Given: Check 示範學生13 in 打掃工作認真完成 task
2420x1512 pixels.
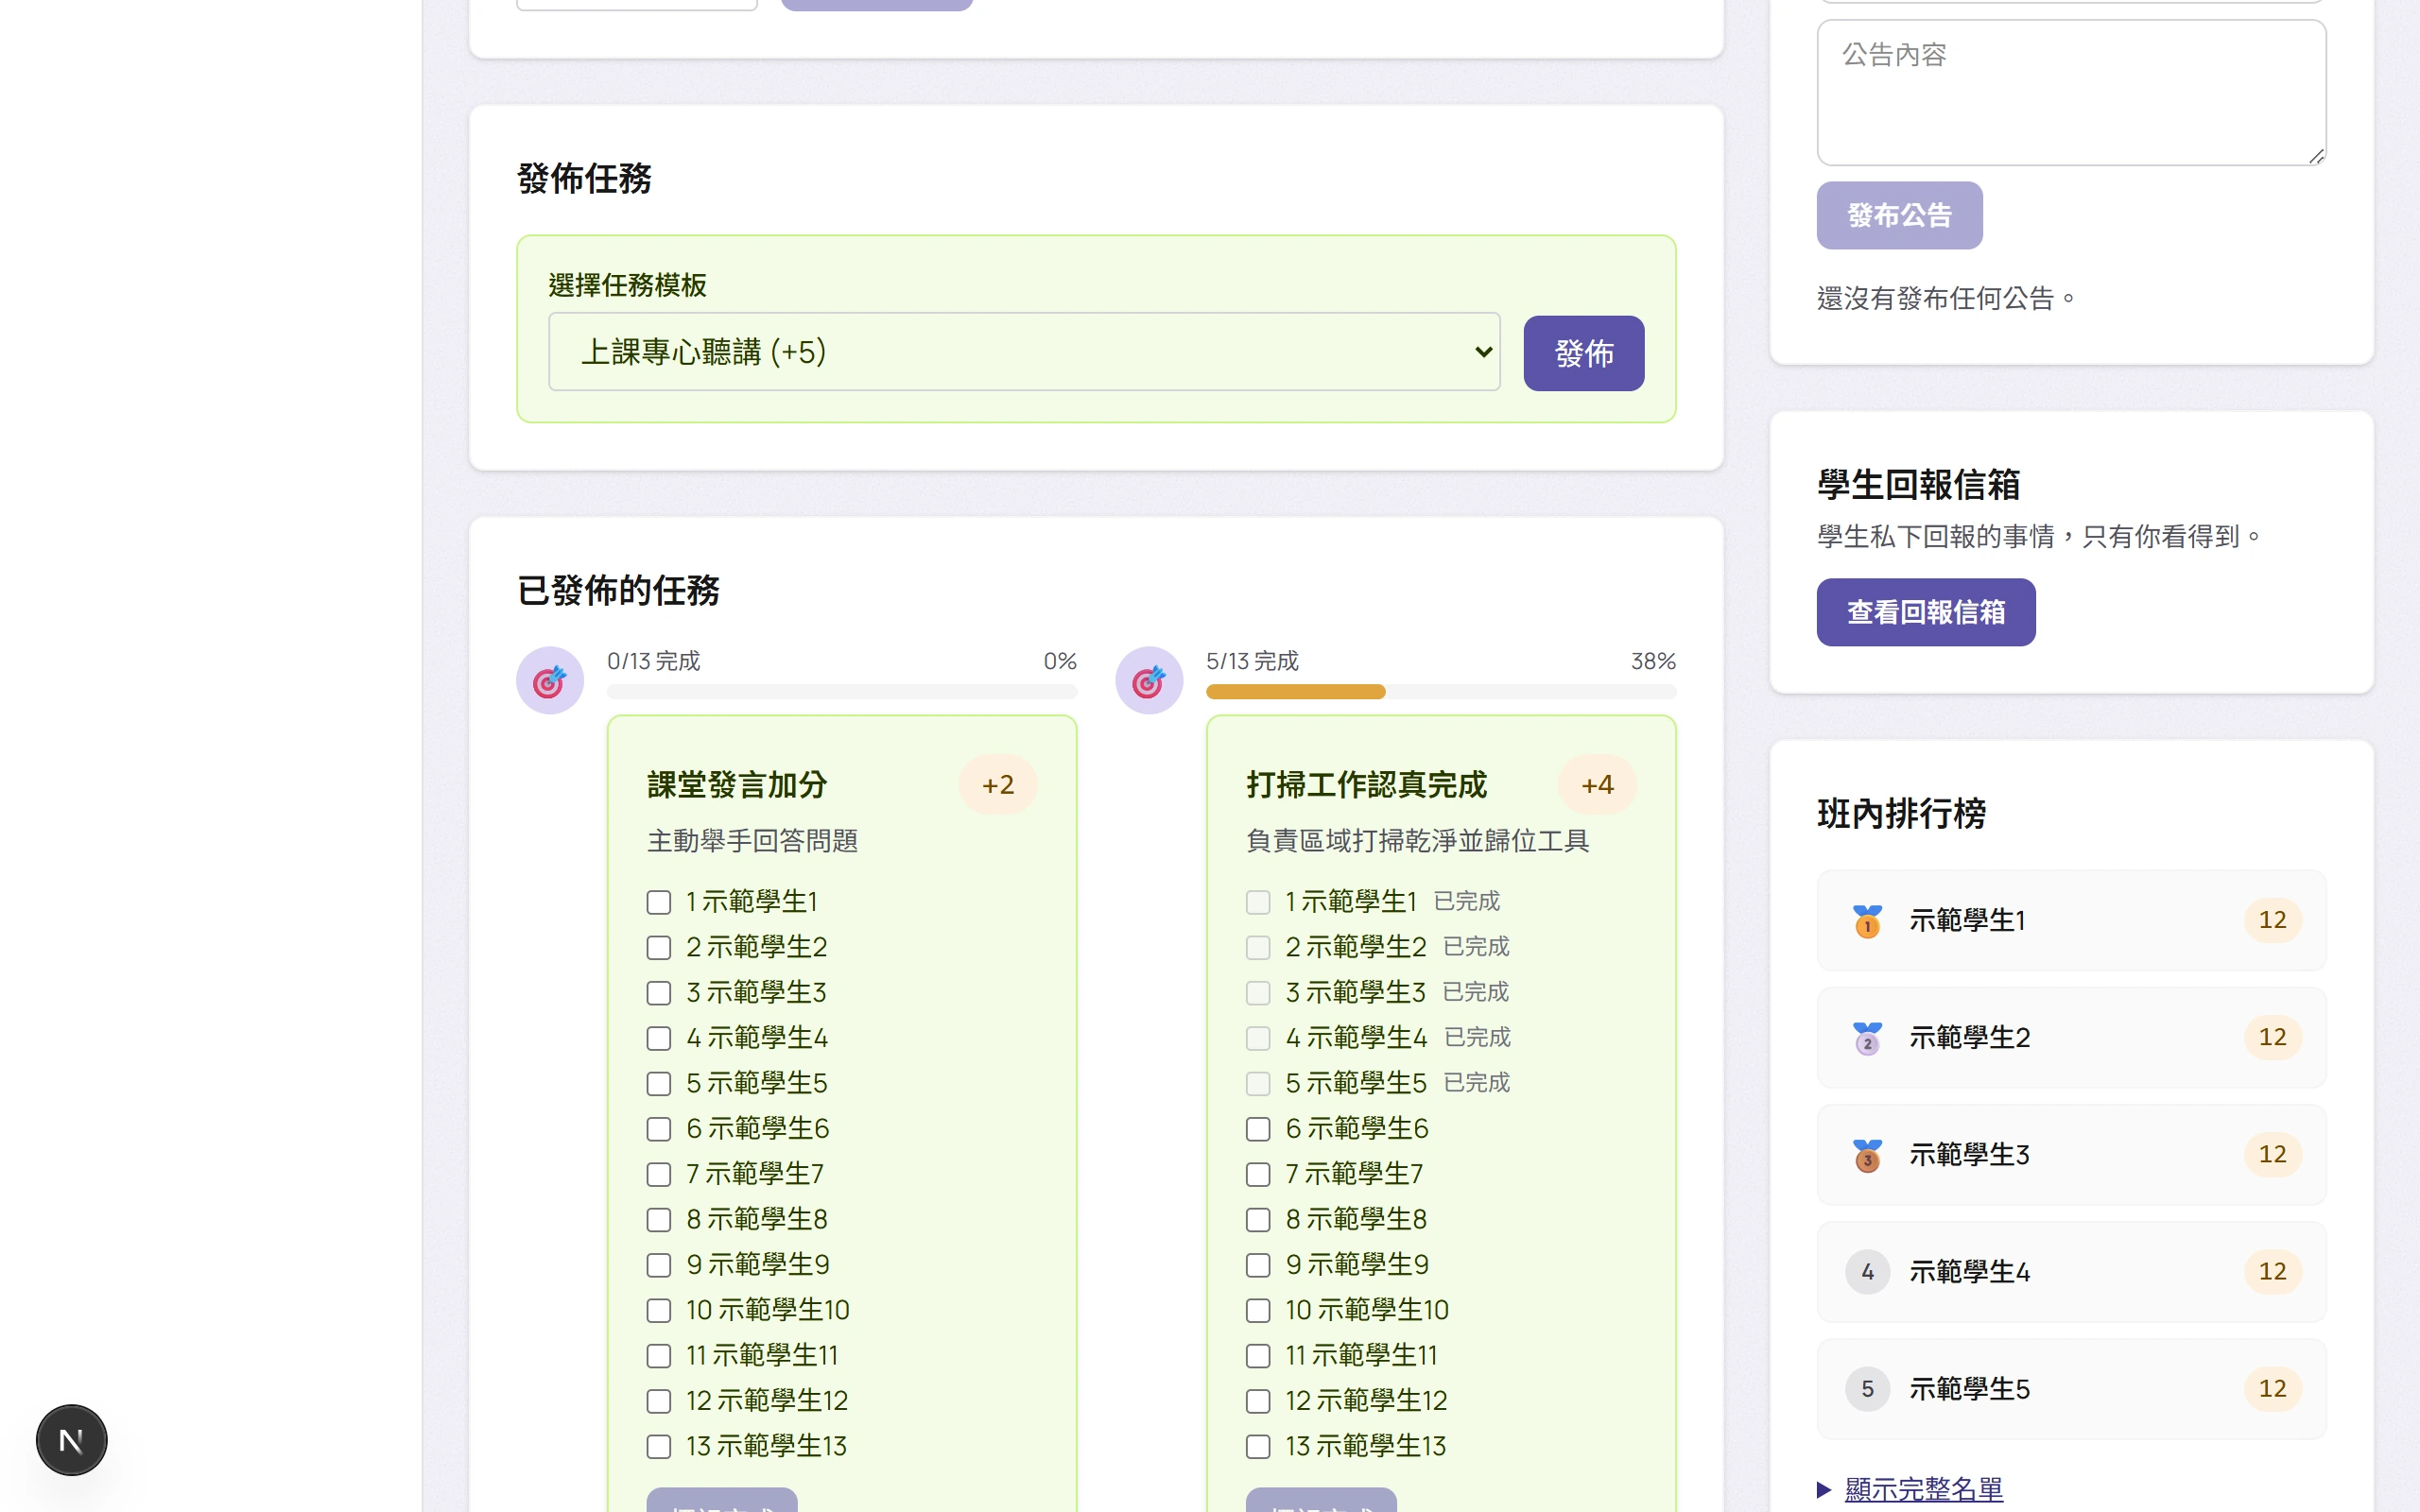Looking at the screenshot, I should click(x=1258, y=1446).
